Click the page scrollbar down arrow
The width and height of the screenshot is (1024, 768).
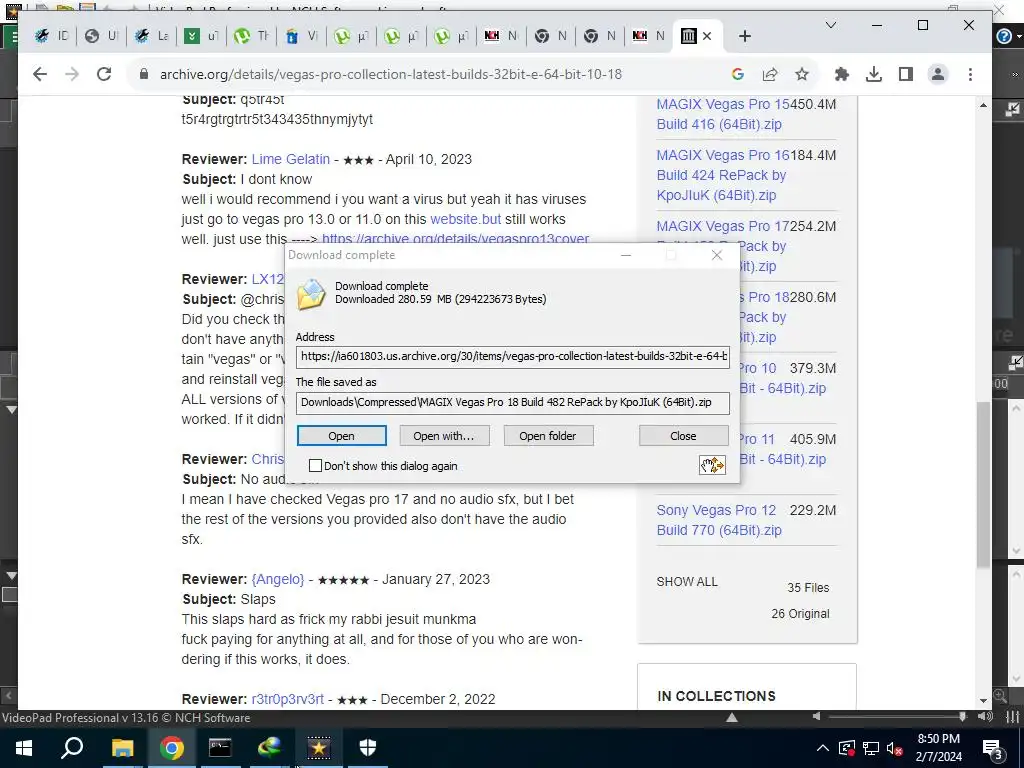984,700
